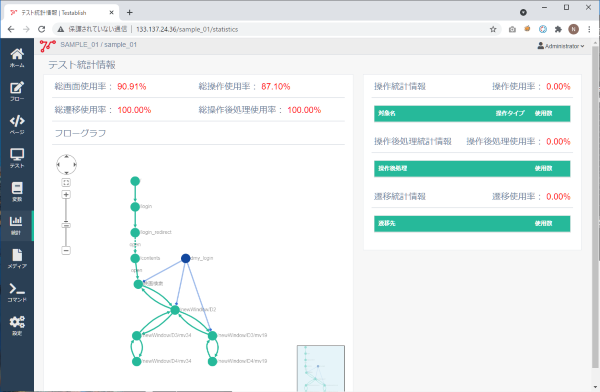
Task: Pan the flow graph up with navigation arrow
Action: (67, 156)
